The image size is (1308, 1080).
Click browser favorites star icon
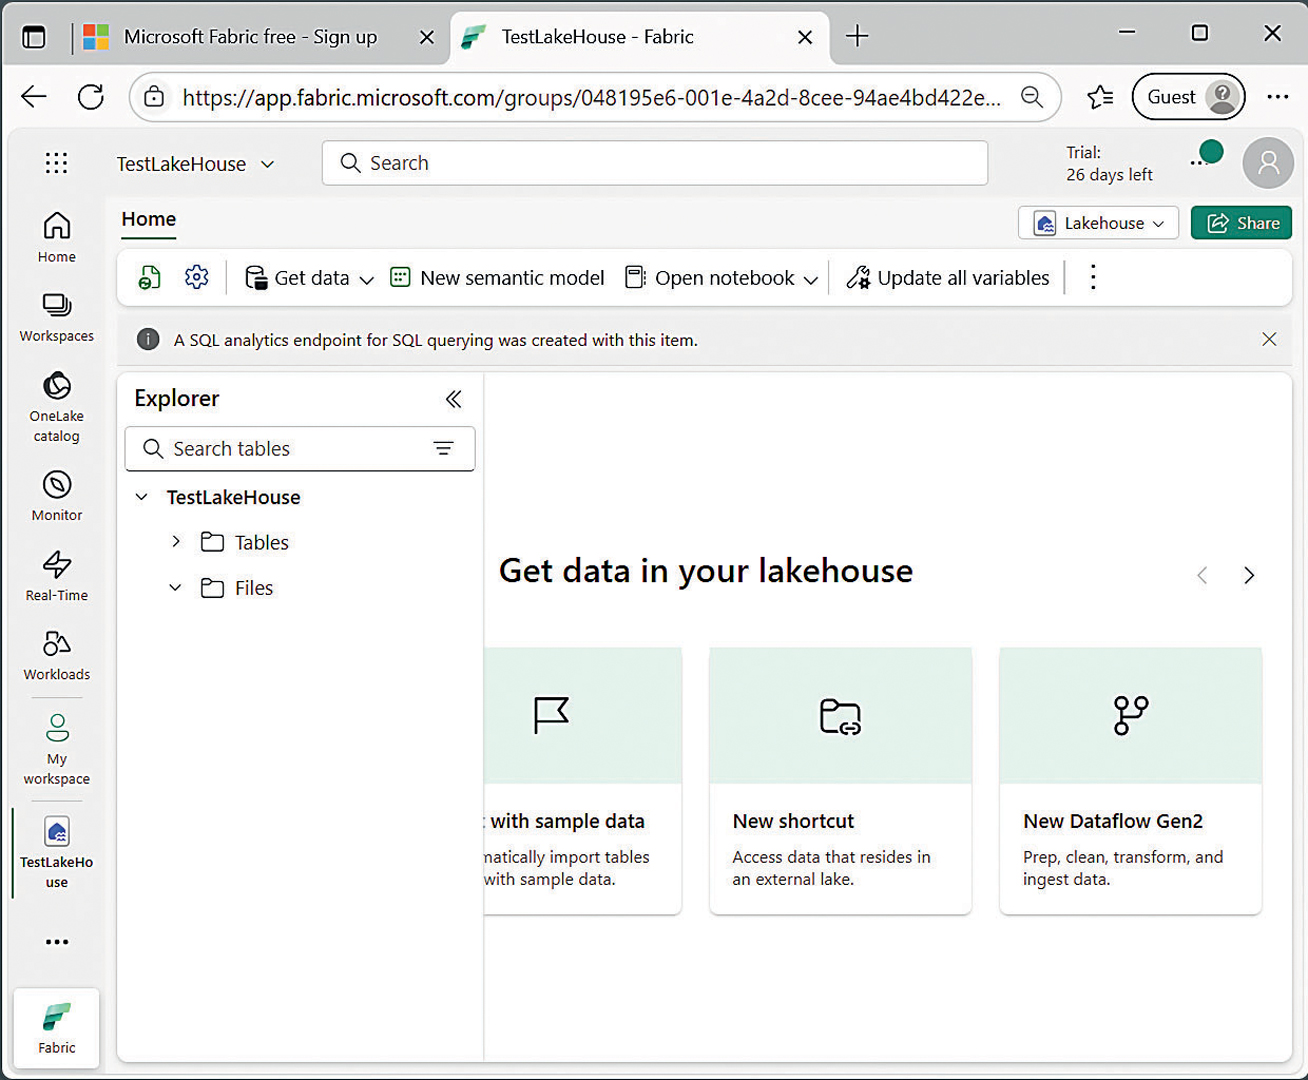pyautogui.click(x=1100, y=97)
